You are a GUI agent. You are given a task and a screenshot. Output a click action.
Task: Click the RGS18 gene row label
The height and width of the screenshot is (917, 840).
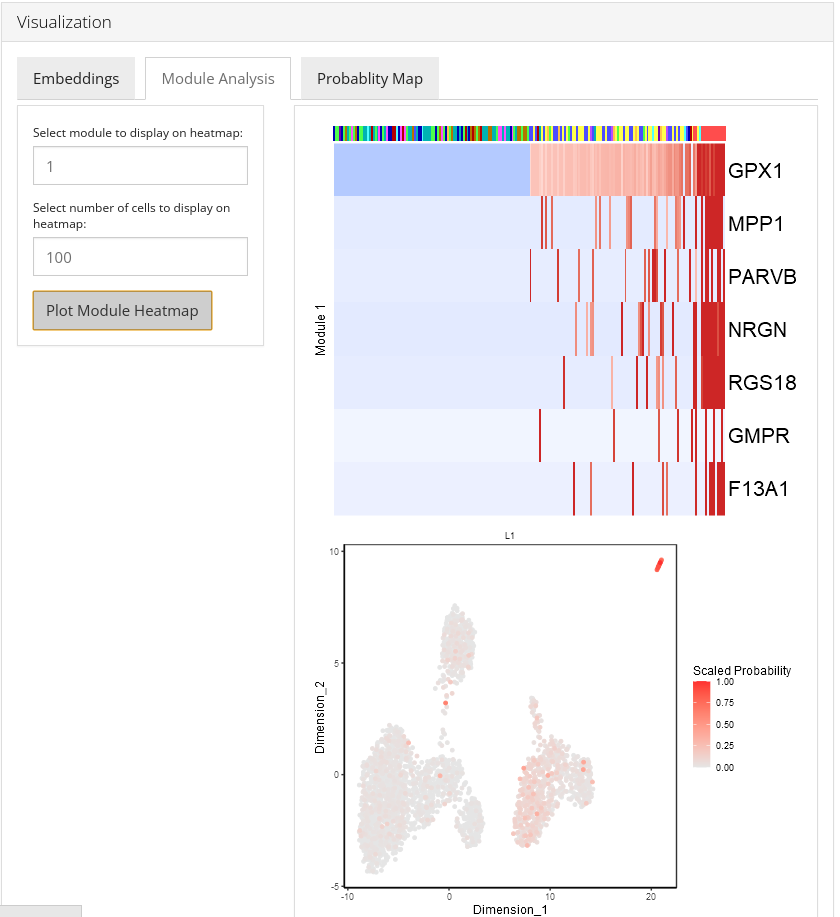(x=760, y=382)
